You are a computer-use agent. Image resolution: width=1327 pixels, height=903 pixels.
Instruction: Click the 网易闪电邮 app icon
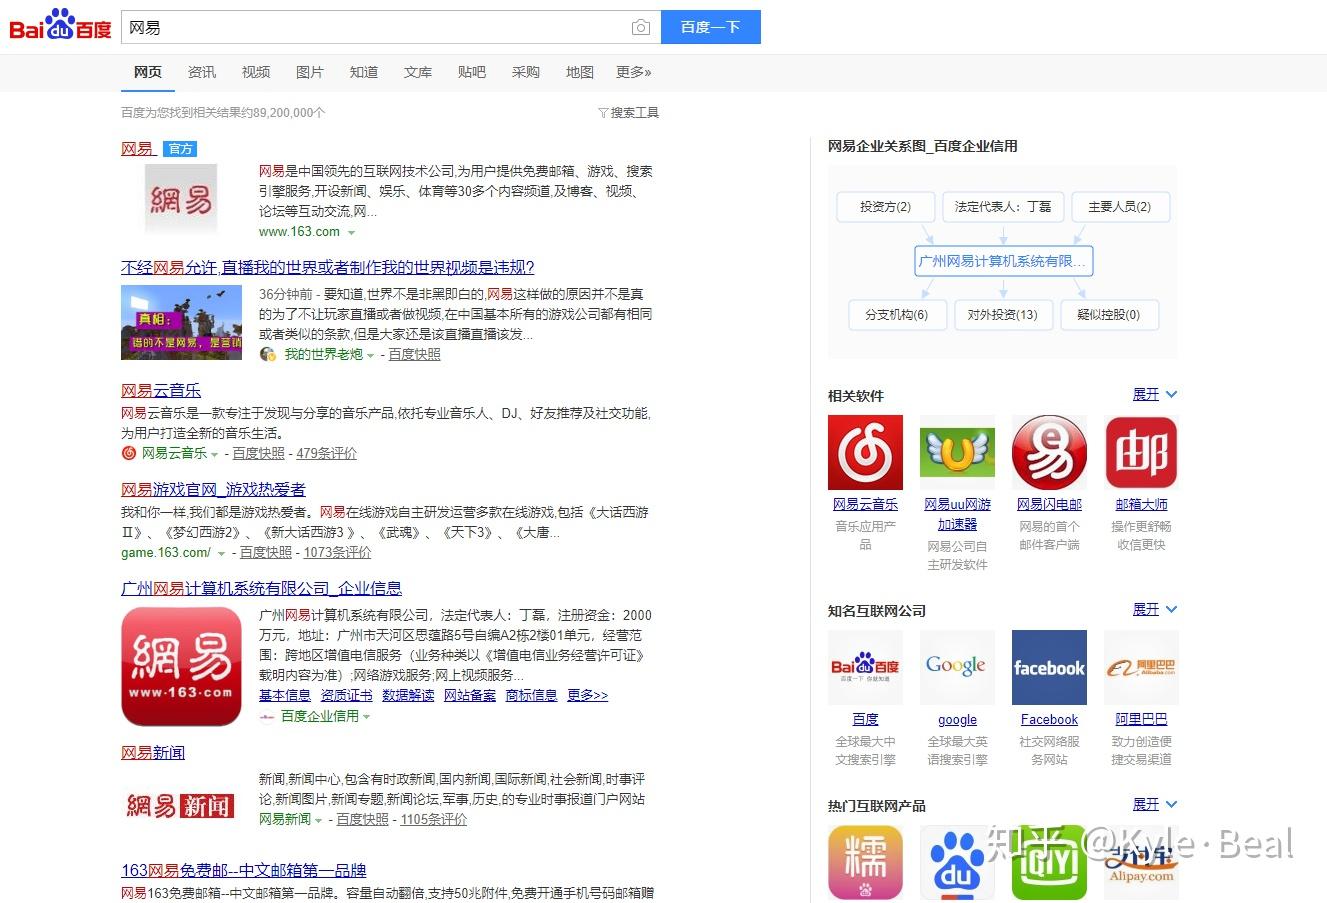click(x=1049, y=451)
